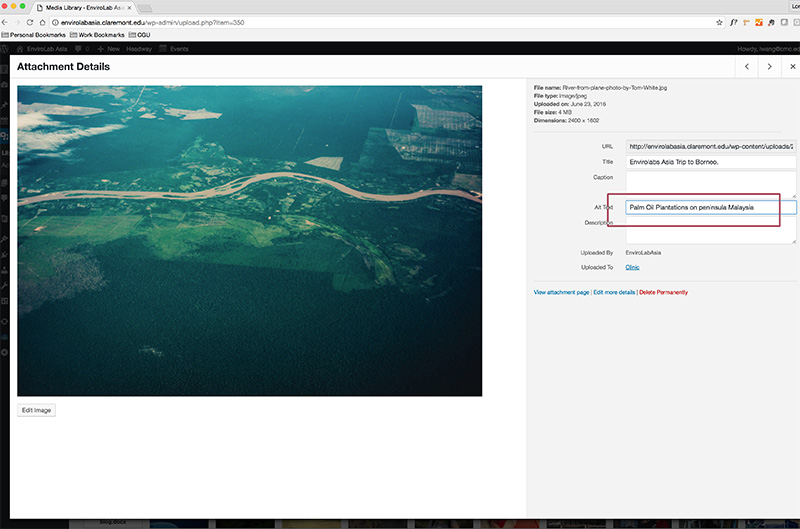Open the CGU bookmarks folder
The image size is (800, 529).
tap(139, 35)
